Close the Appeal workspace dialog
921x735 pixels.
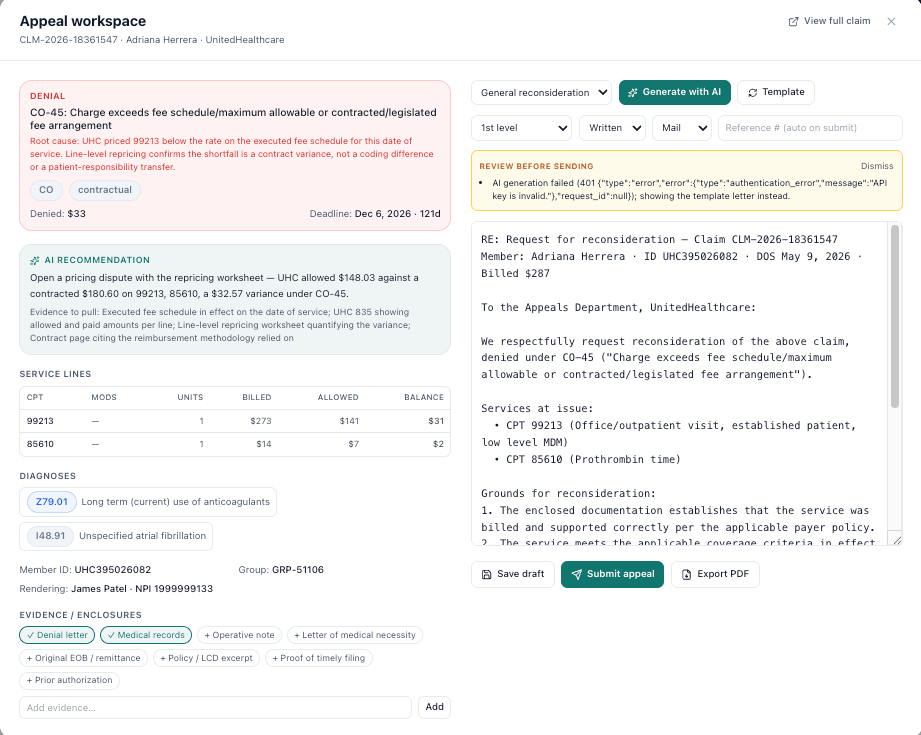coord(891,21)
